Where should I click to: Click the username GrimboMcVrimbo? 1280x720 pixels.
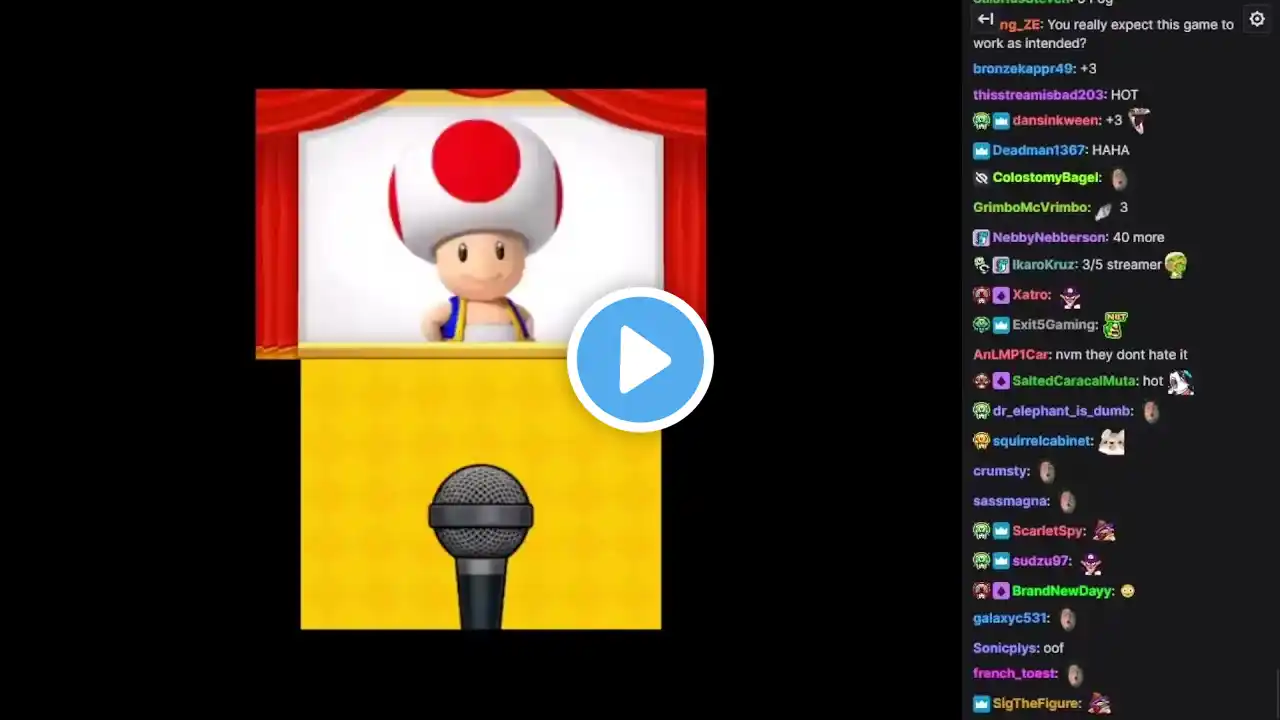(1031, 208)
